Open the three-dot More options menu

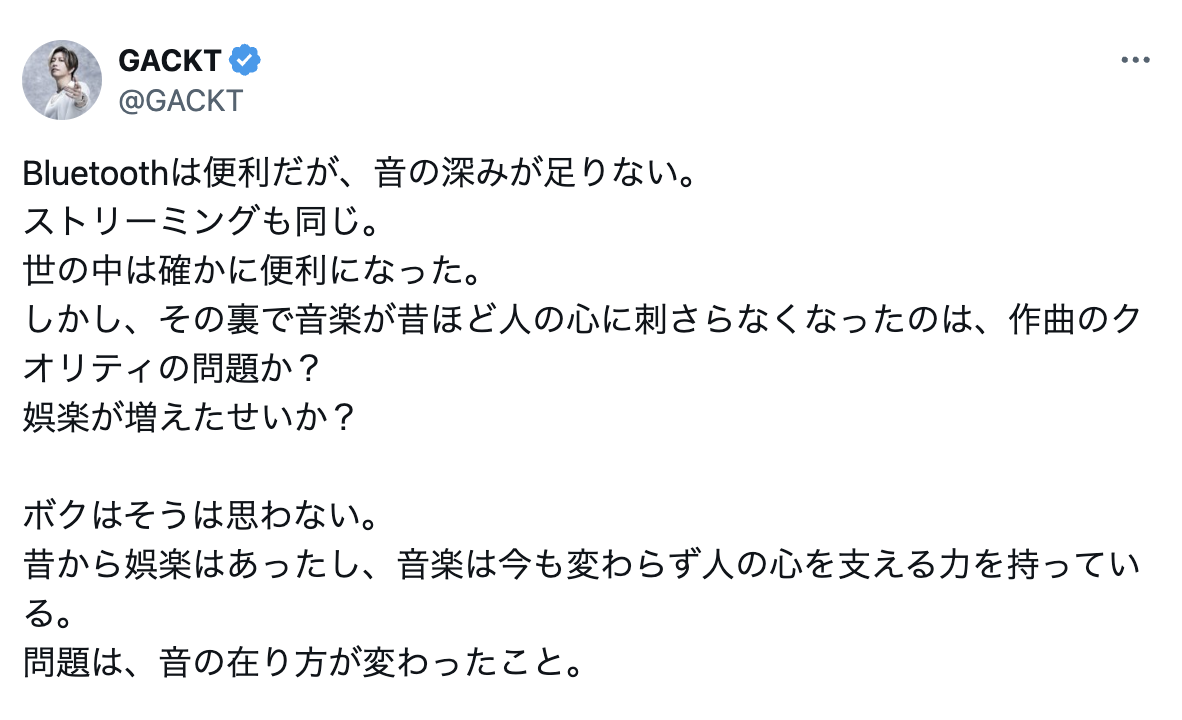[x=1135, y=60]
